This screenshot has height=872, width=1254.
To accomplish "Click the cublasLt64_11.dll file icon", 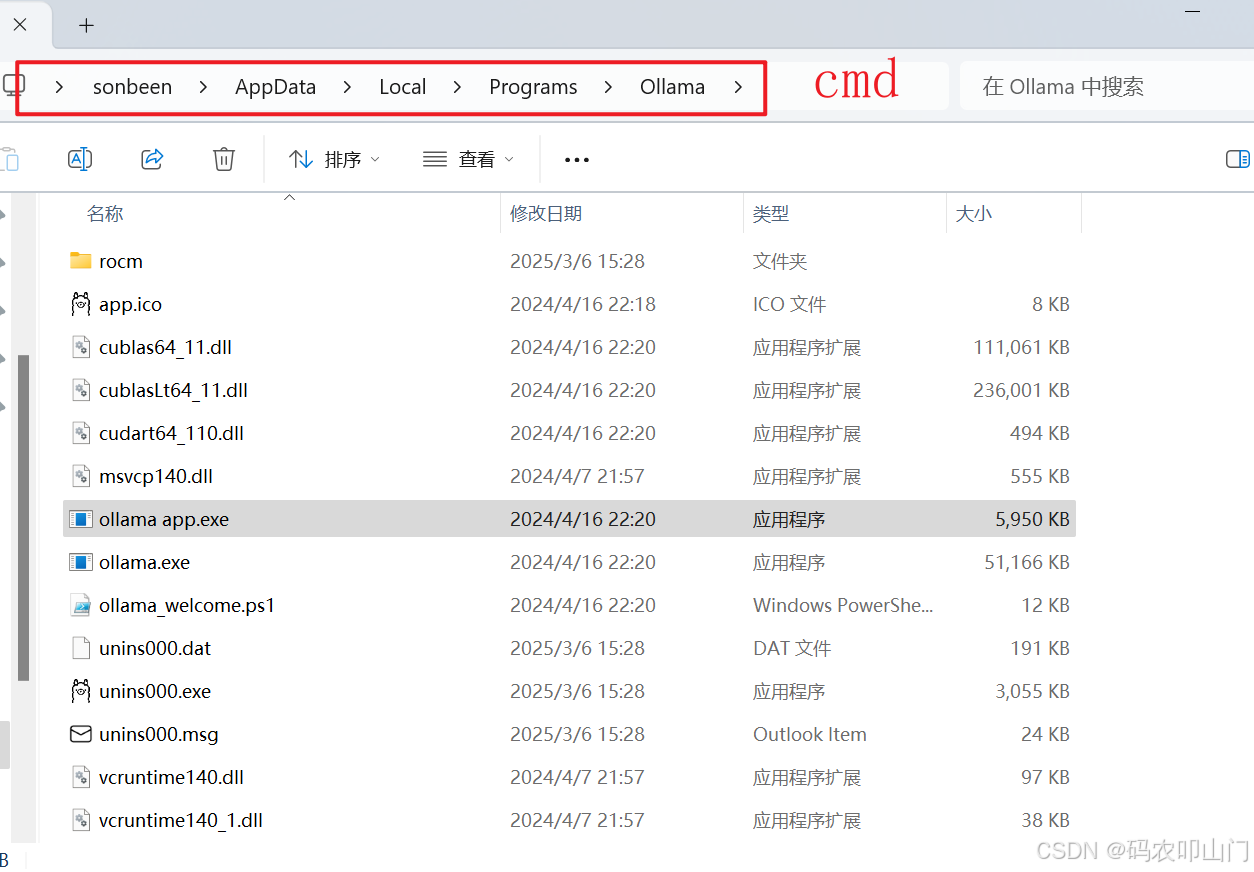I will 81,390.
